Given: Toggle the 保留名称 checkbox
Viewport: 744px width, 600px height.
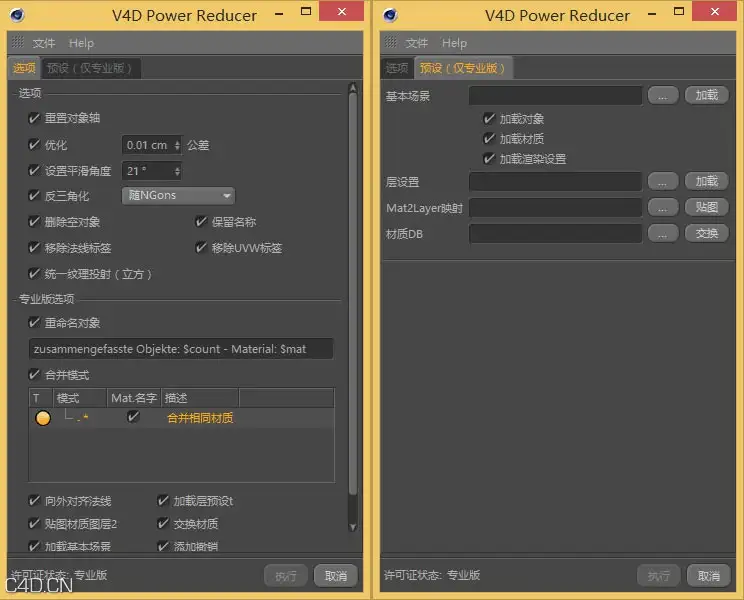Looking at the screenshot, I should 201,222.
